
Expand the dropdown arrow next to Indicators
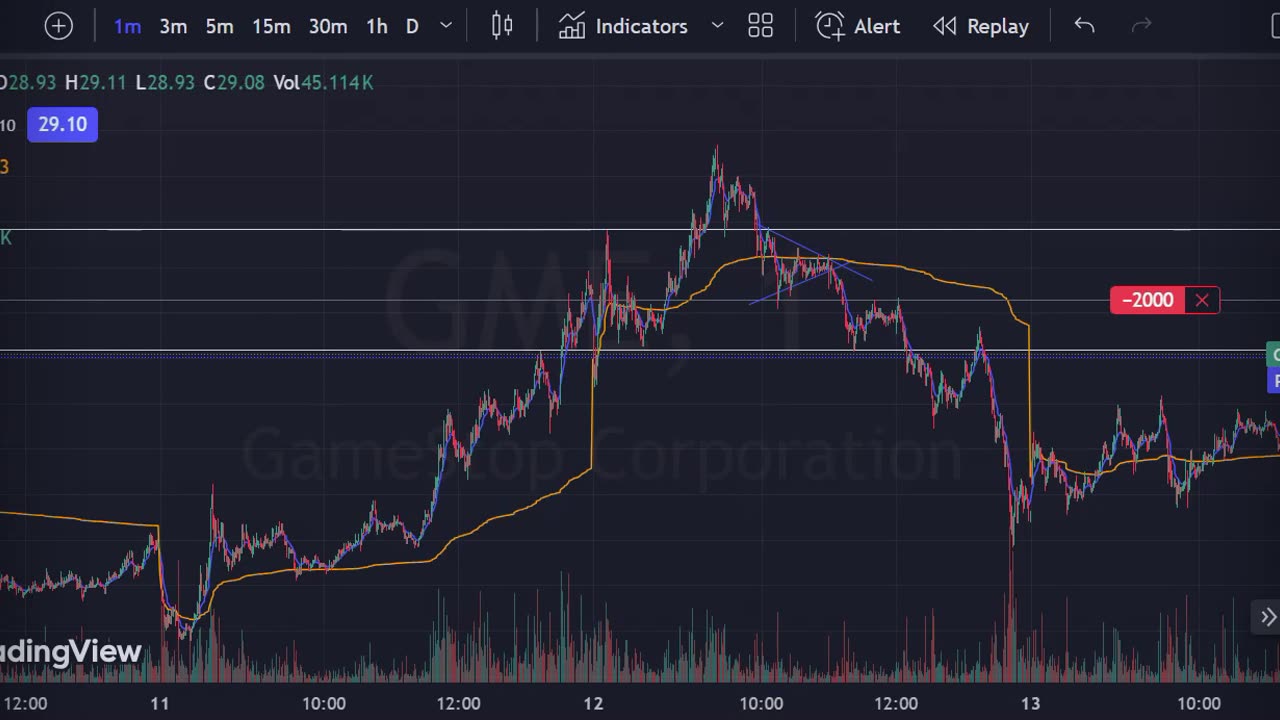point(717,26)
